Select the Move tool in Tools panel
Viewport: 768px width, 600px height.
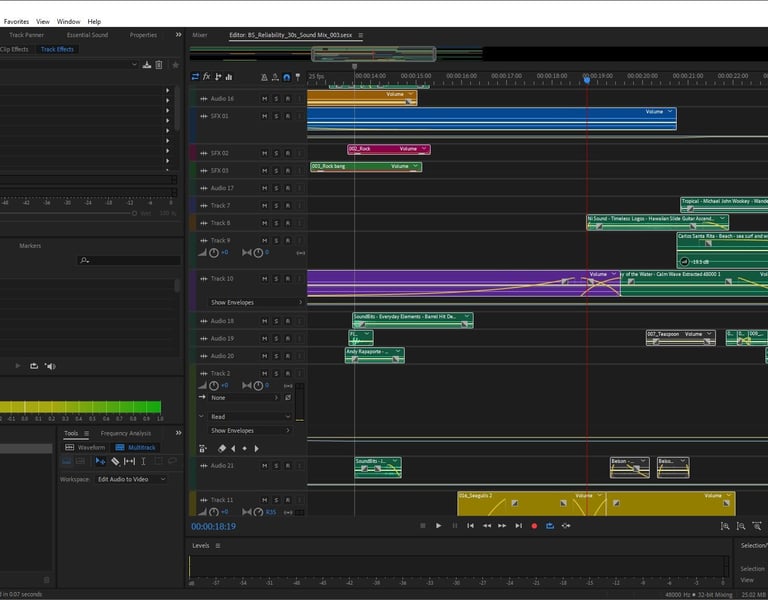coord(99,461)
